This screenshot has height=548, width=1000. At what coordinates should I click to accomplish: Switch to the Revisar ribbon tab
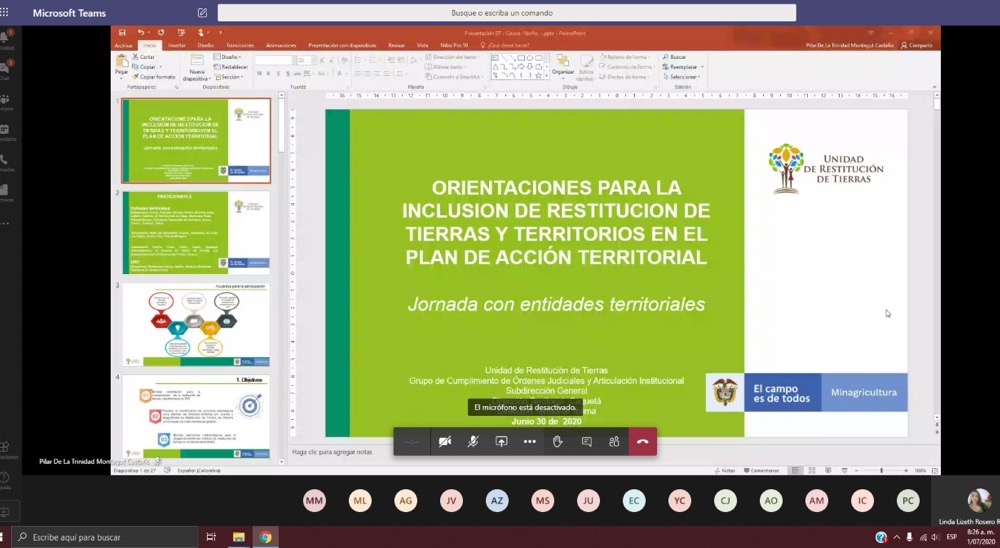pyautogui.click(x=396, y=45)
